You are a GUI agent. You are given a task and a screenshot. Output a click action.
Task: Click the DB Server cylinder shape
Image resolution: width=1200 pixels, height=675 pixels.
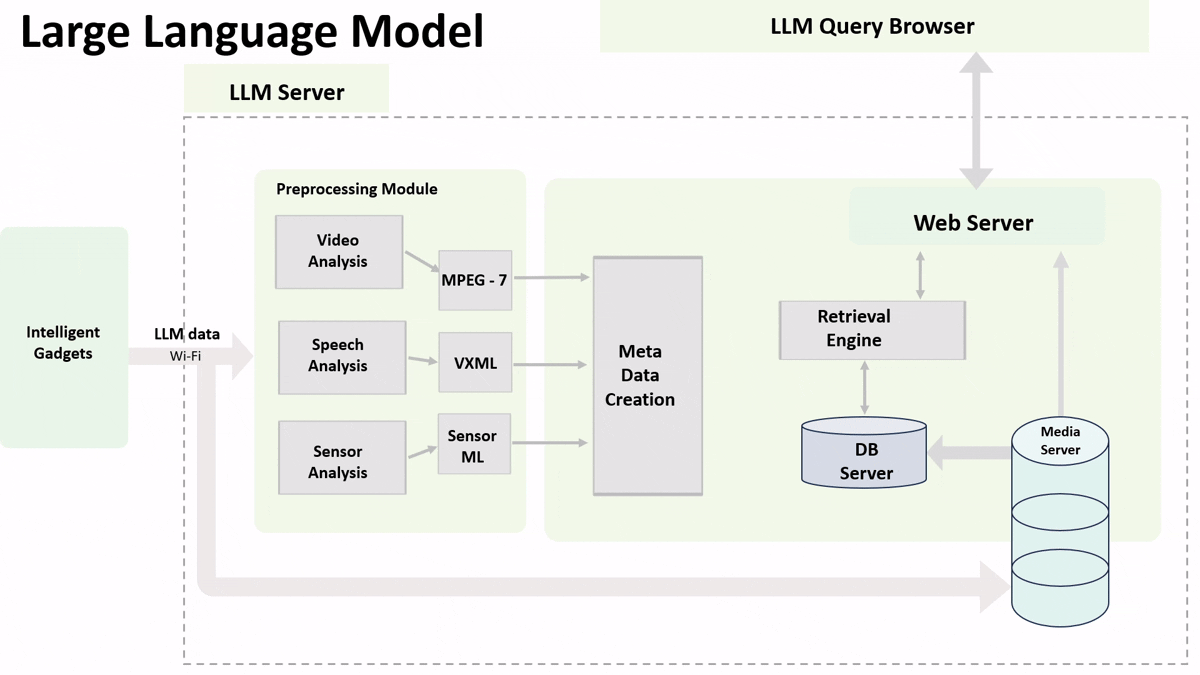click(x=864, y=454)
